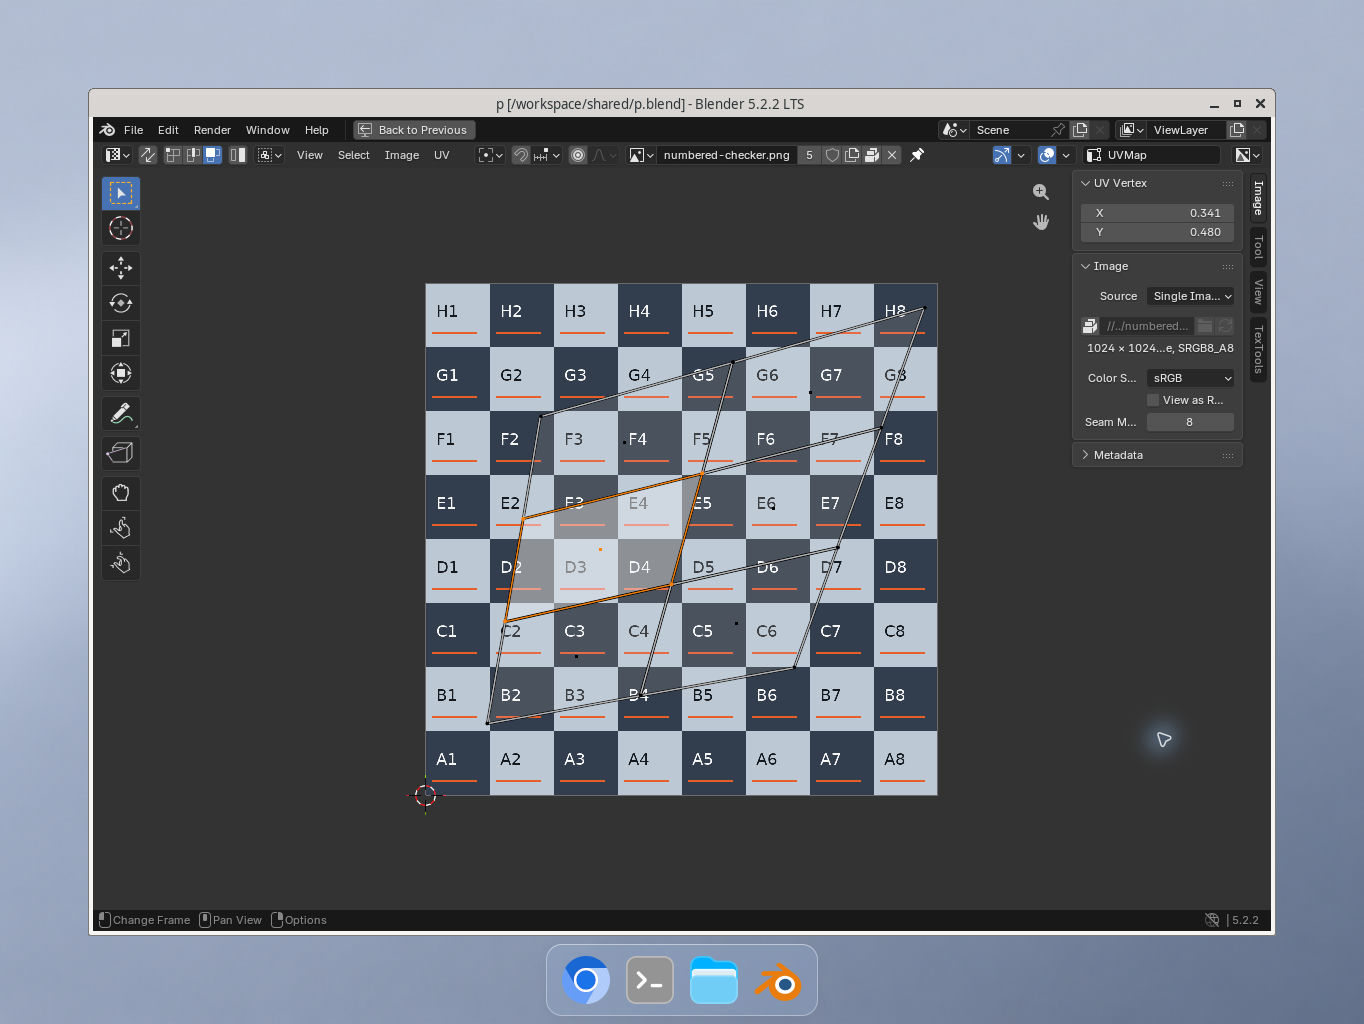Click the pan hand gizmo icon
The width and height of the screenshot is (1364, 1024).
1041,222
